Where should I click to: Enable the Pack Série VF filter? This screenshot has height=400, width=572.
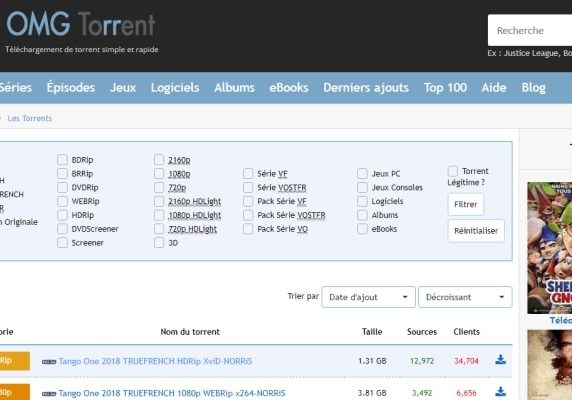[248, 201]
